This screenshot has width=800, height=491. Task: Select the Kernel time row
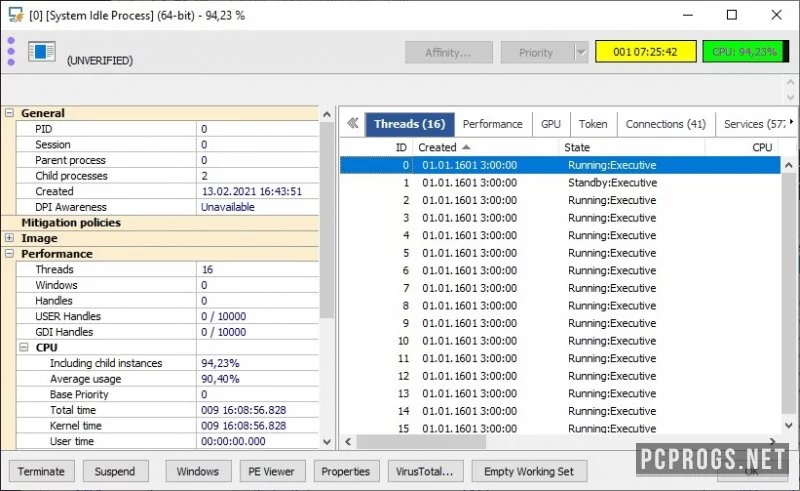167,426
